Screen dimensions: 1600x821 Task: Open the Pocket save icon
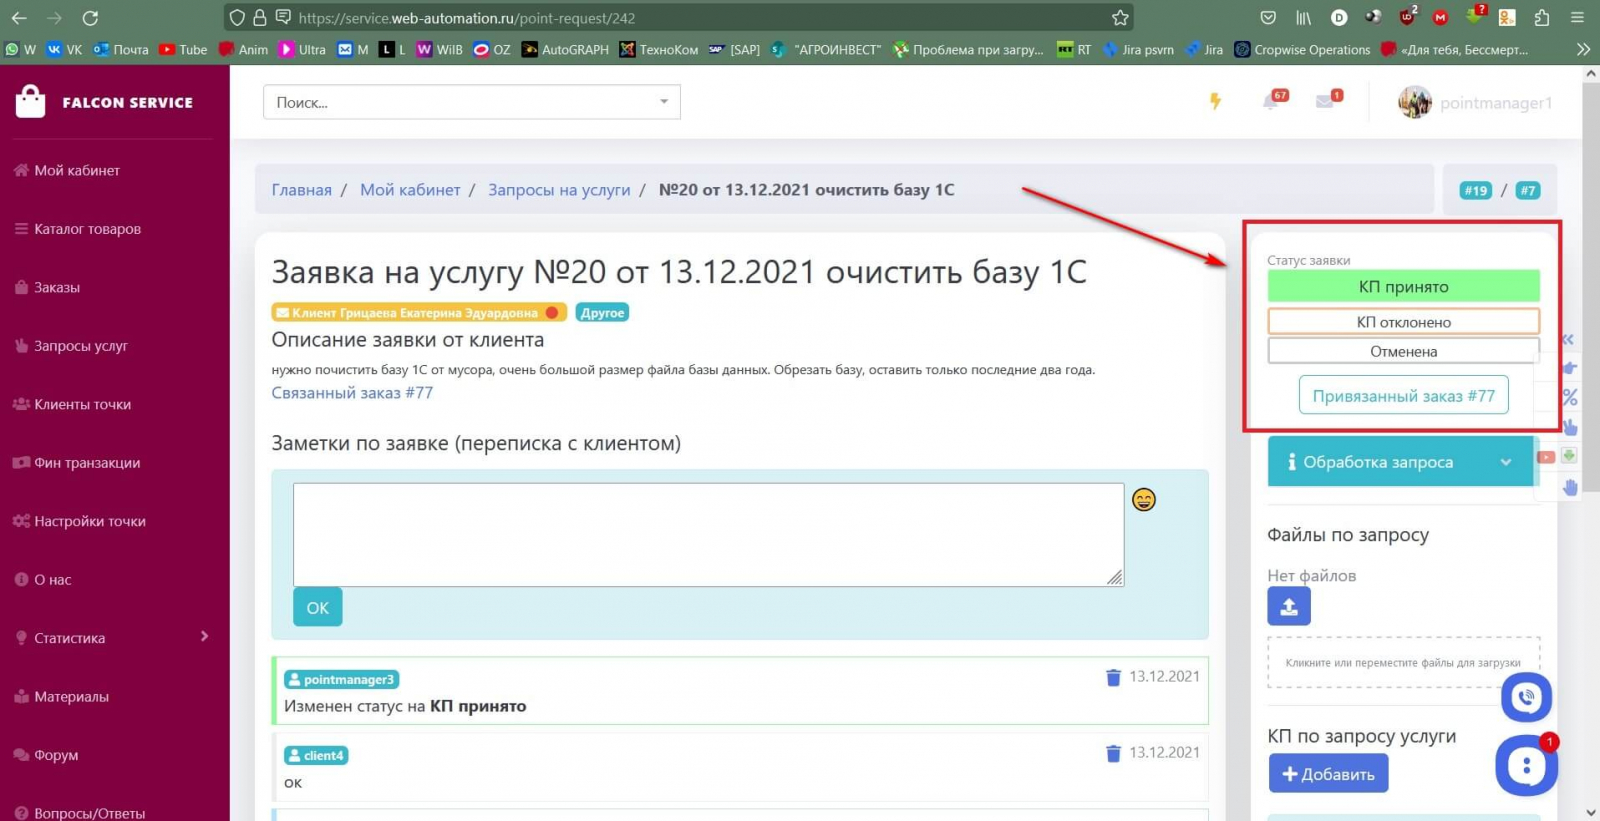click(1268, 18)
